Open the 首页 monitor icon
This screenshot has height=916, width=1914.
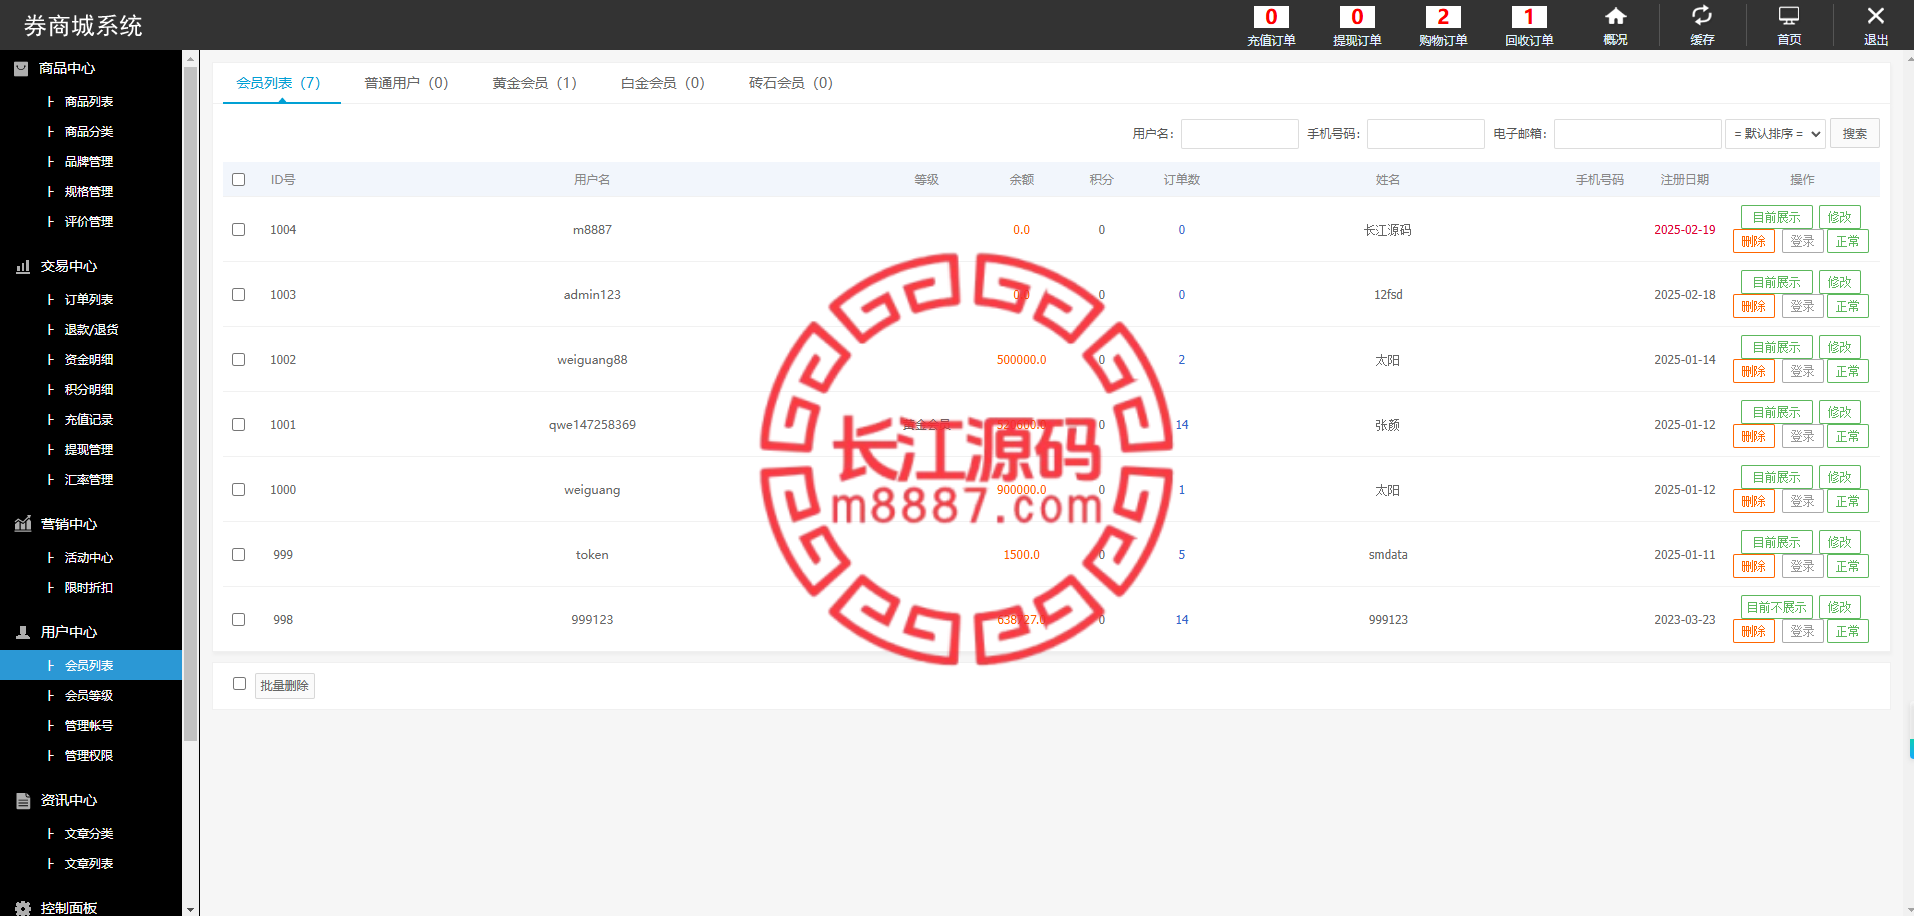1789,16
